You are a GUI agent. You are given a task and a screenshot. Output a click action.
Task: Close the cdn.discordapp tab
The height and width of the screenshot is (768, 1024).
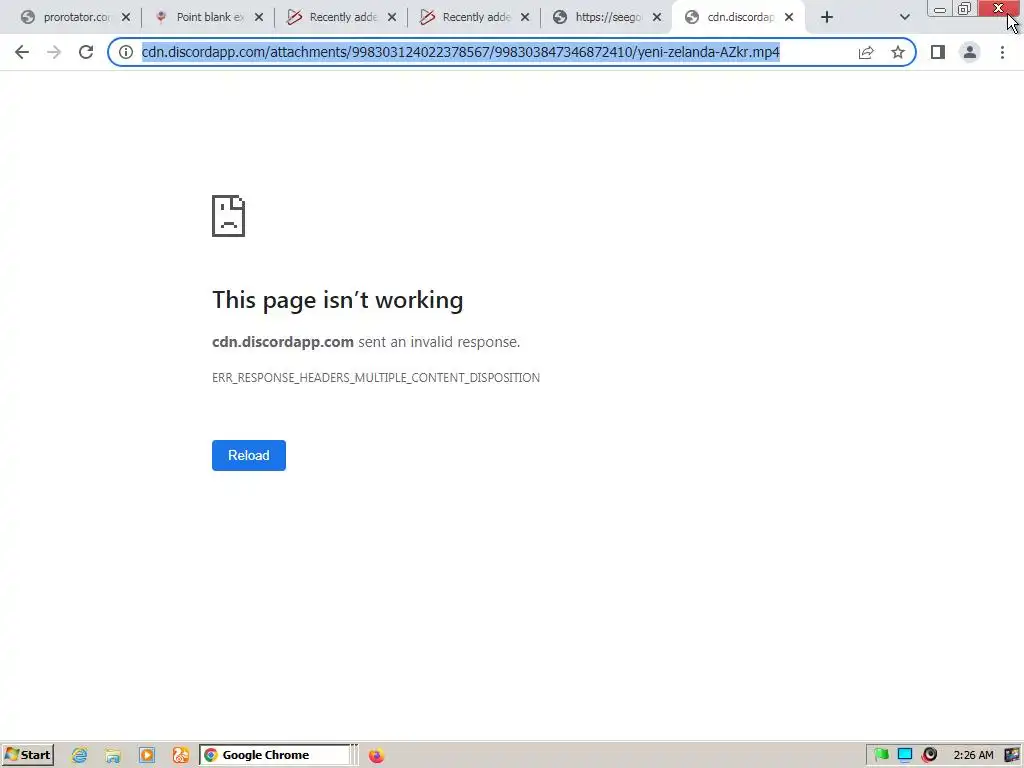click(789, 18)
